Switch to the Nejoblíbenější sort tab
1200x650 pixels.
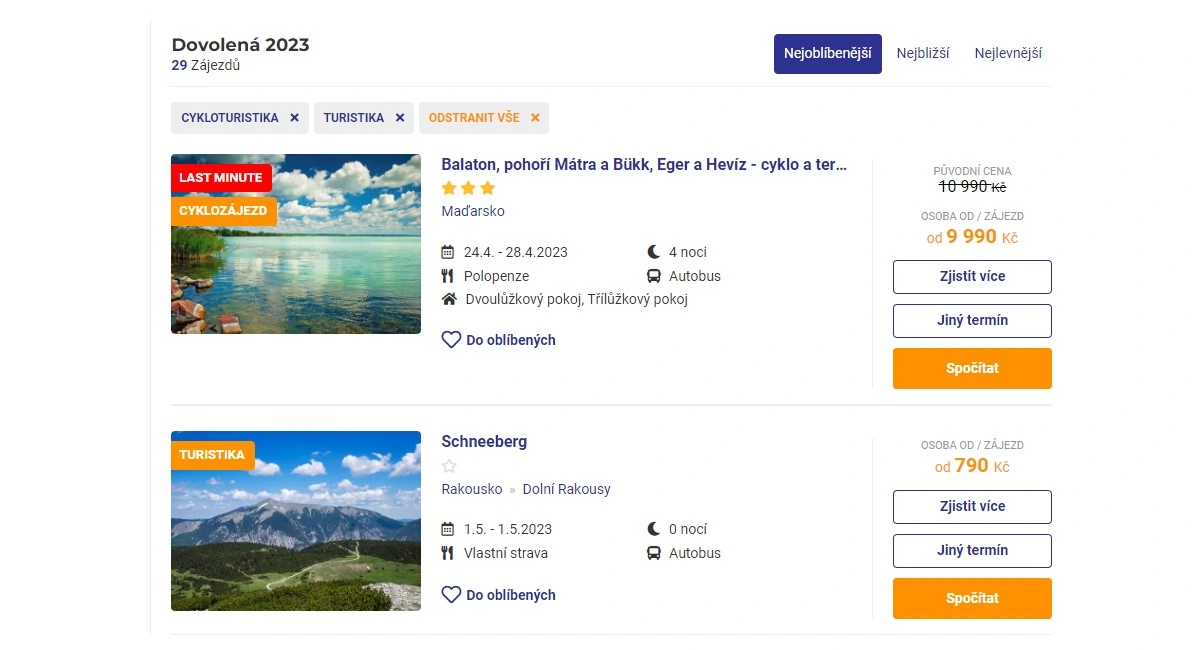827,54
